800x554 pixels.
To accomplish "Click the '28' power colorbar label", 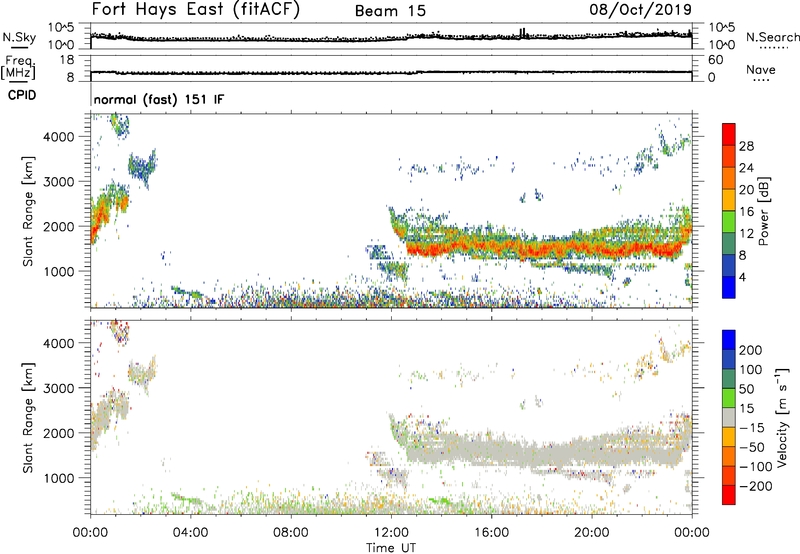I will (746, 146).
